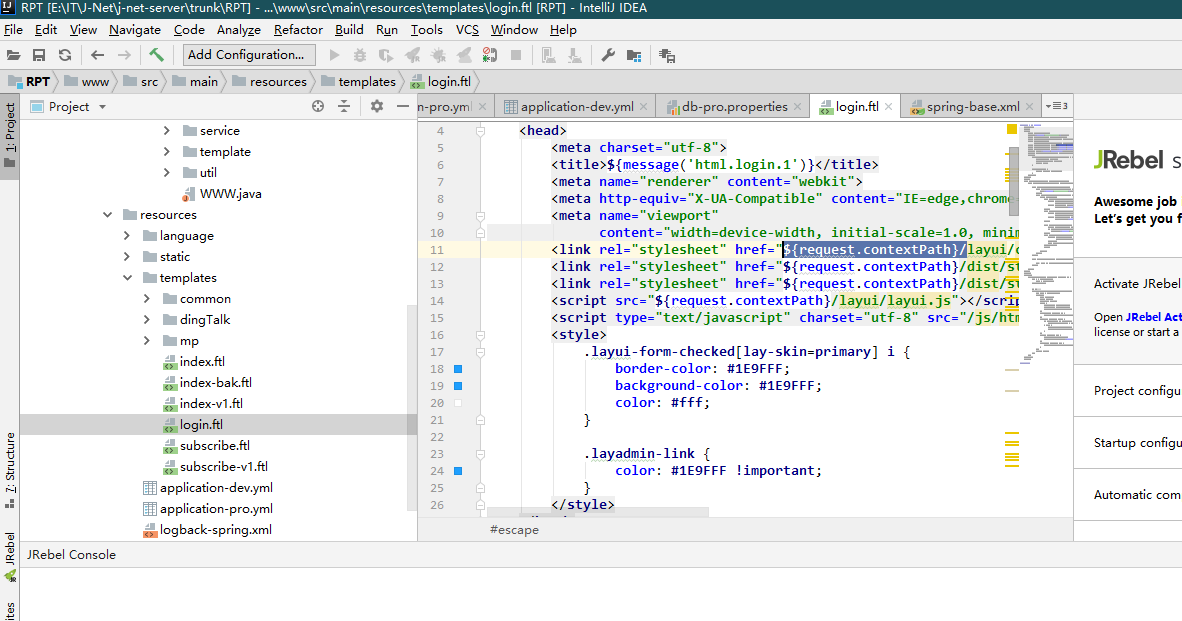Collapse all nodes in the Project panel
Image resolution: width=1182 pixels, height=621 pixels.
tap(345, 105)
